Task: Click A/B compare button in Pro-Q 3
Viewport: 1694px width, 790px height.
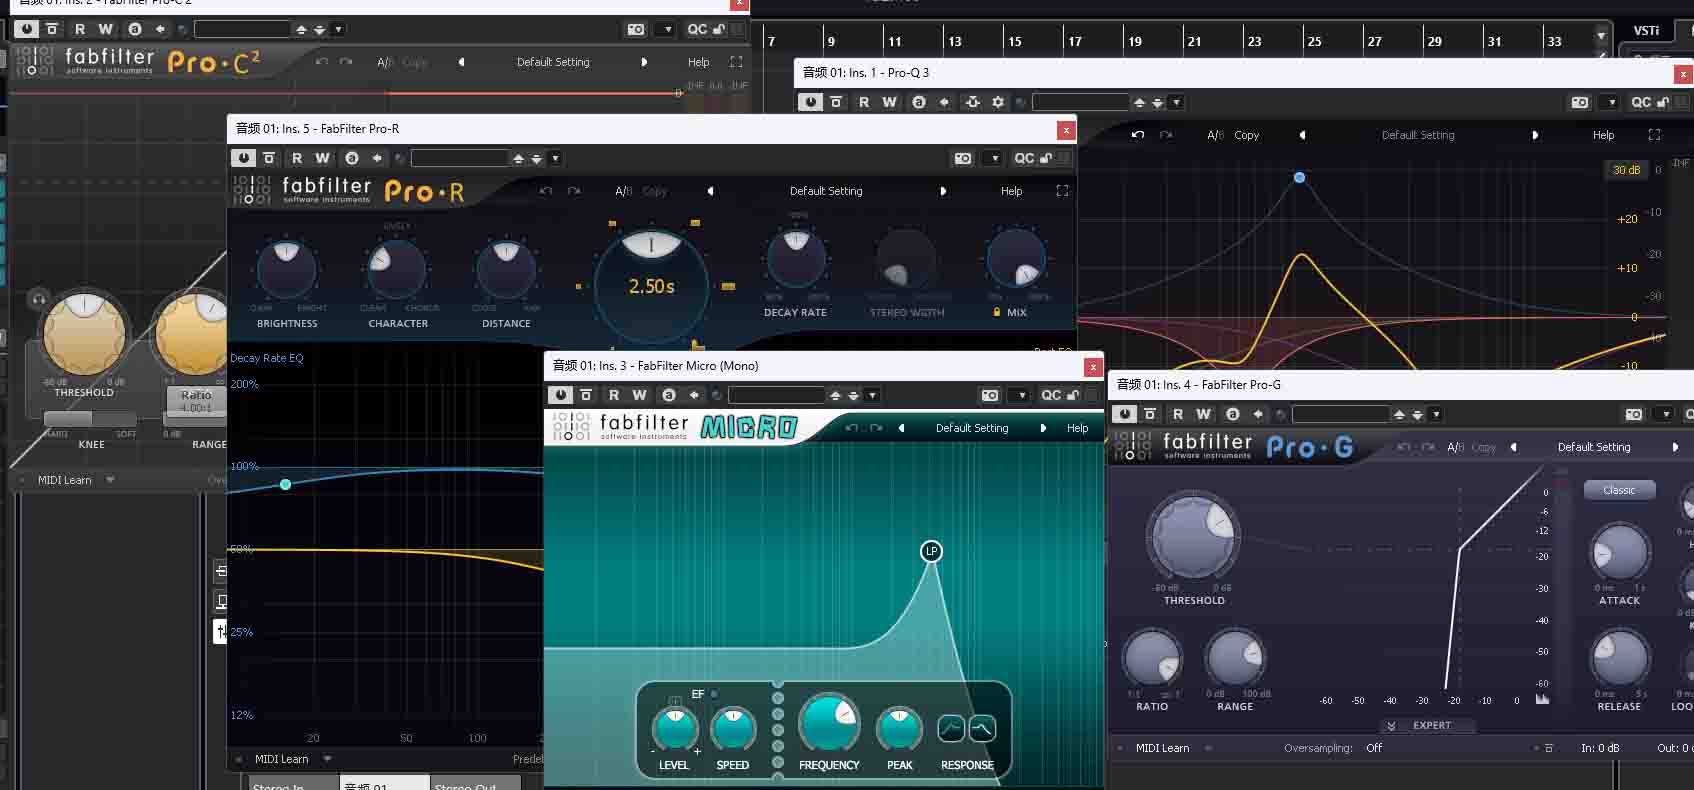Action: (1215, 135)
